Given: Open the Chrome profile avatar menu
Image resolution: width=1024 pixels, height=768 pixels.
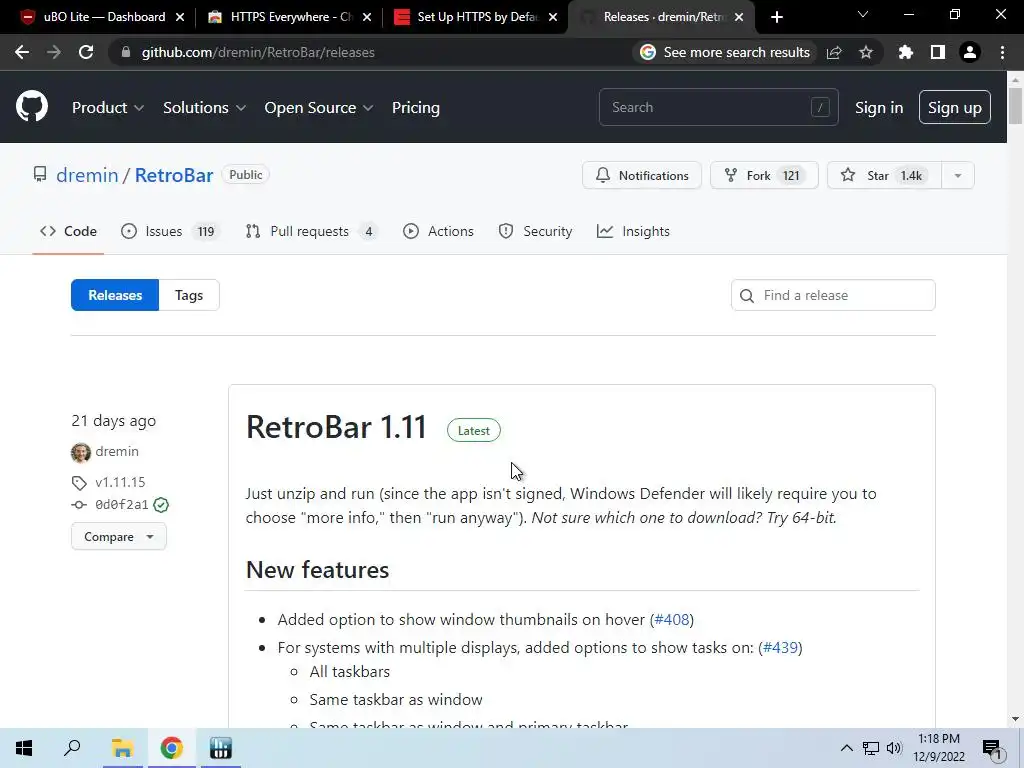Looking at the screenshot, I should tap(970, 52).
